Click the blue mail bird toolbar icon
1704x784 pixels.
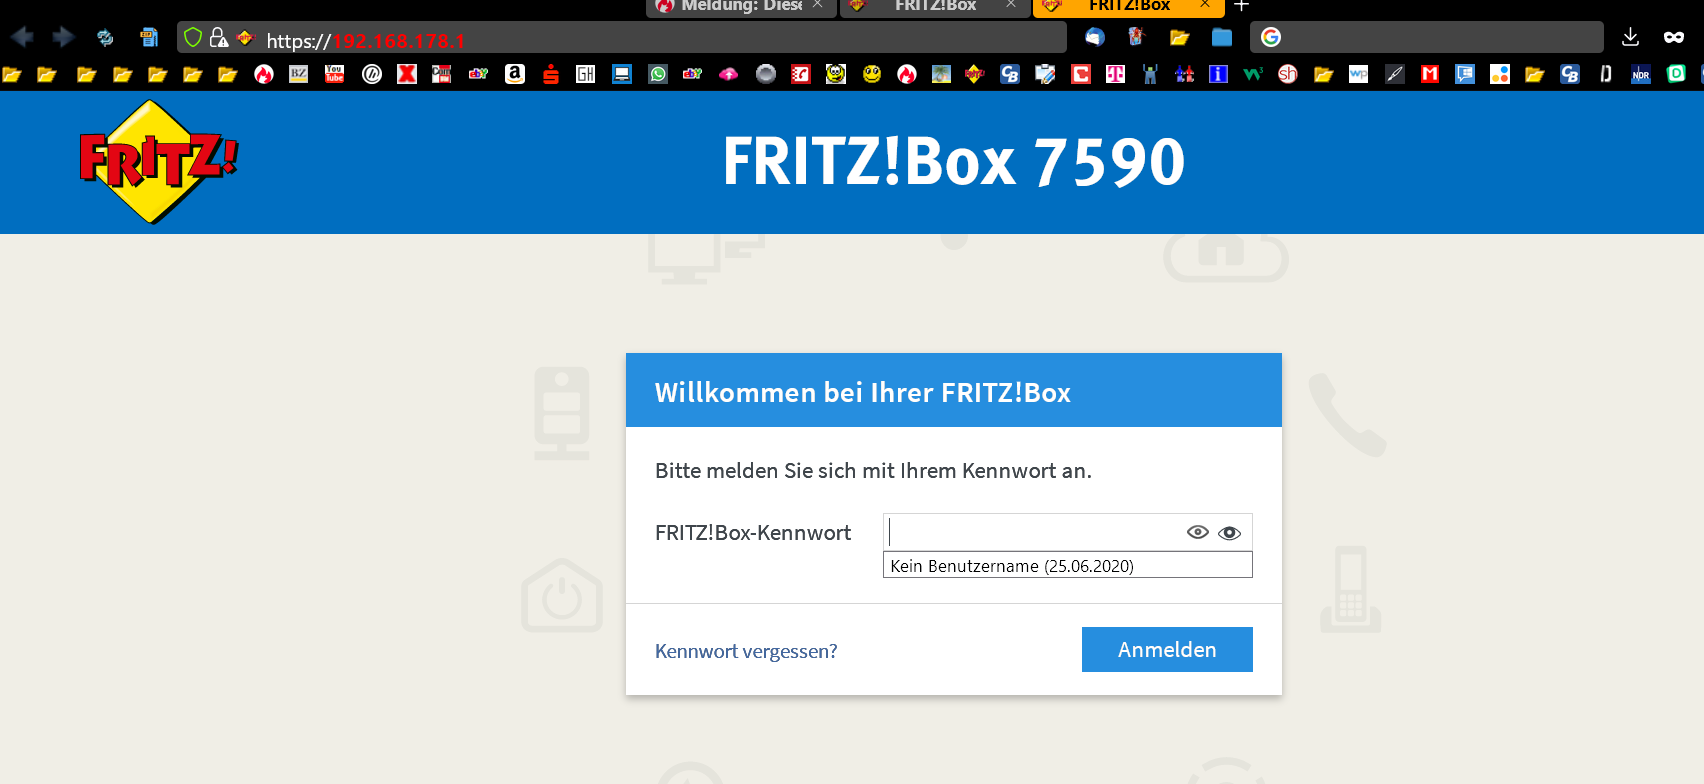click(1095, 37)
